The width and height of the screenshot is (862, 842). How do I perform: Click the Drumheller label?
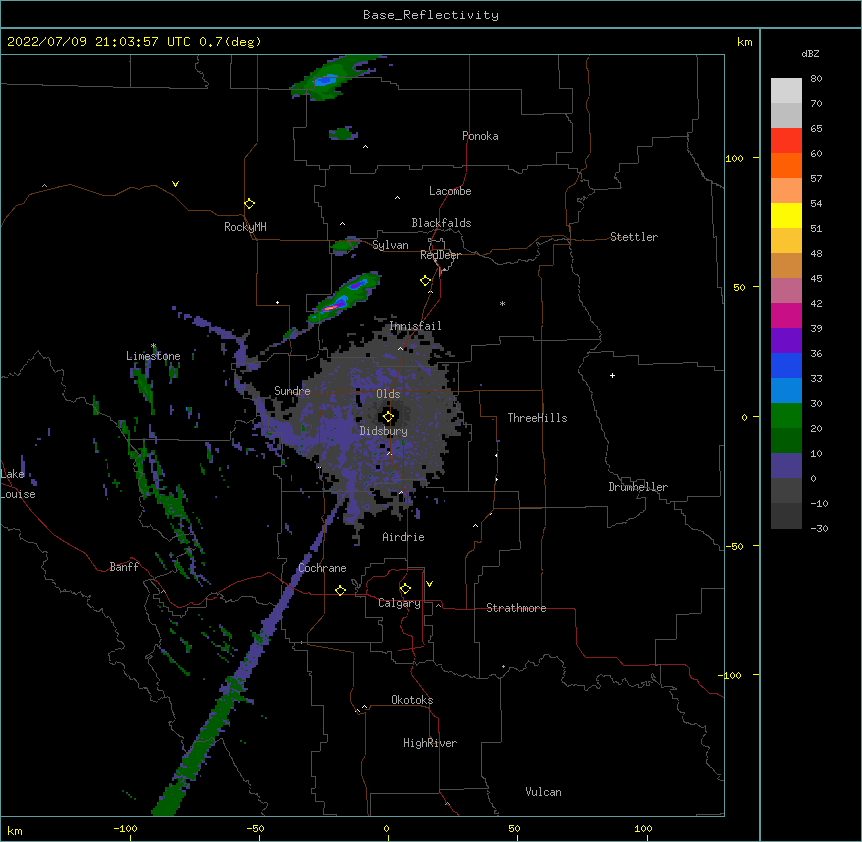coord(638,487)
